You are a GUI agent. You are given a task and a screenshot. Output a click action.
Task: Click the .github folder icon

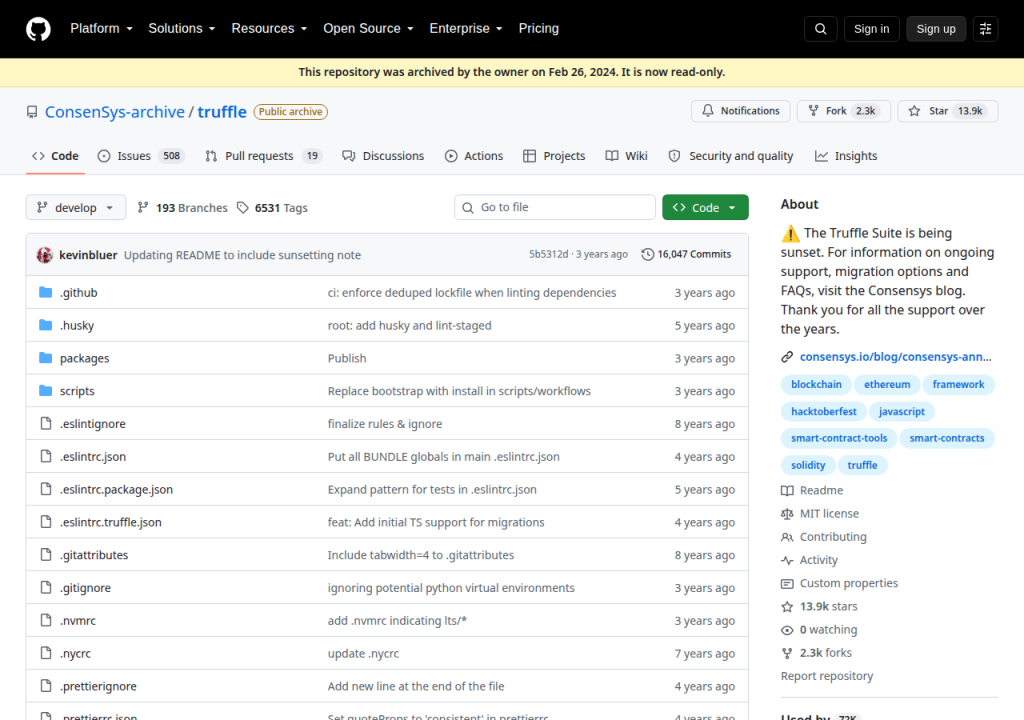(45, 292)
